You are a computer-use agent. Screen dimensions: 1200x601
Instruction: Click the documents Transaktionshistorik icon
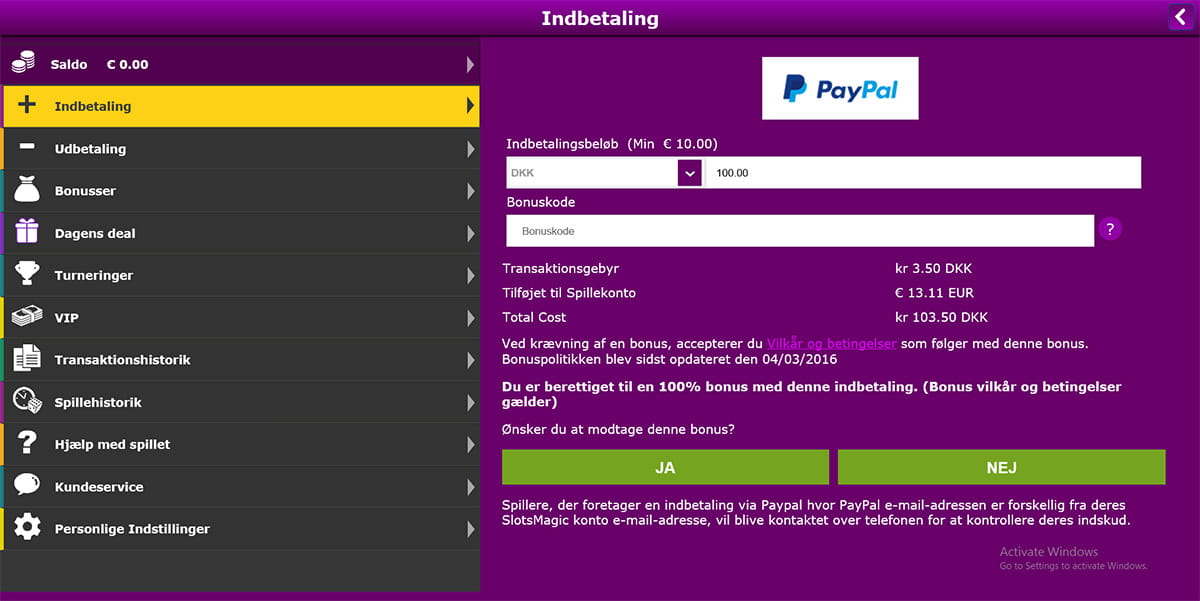point(27,358)
